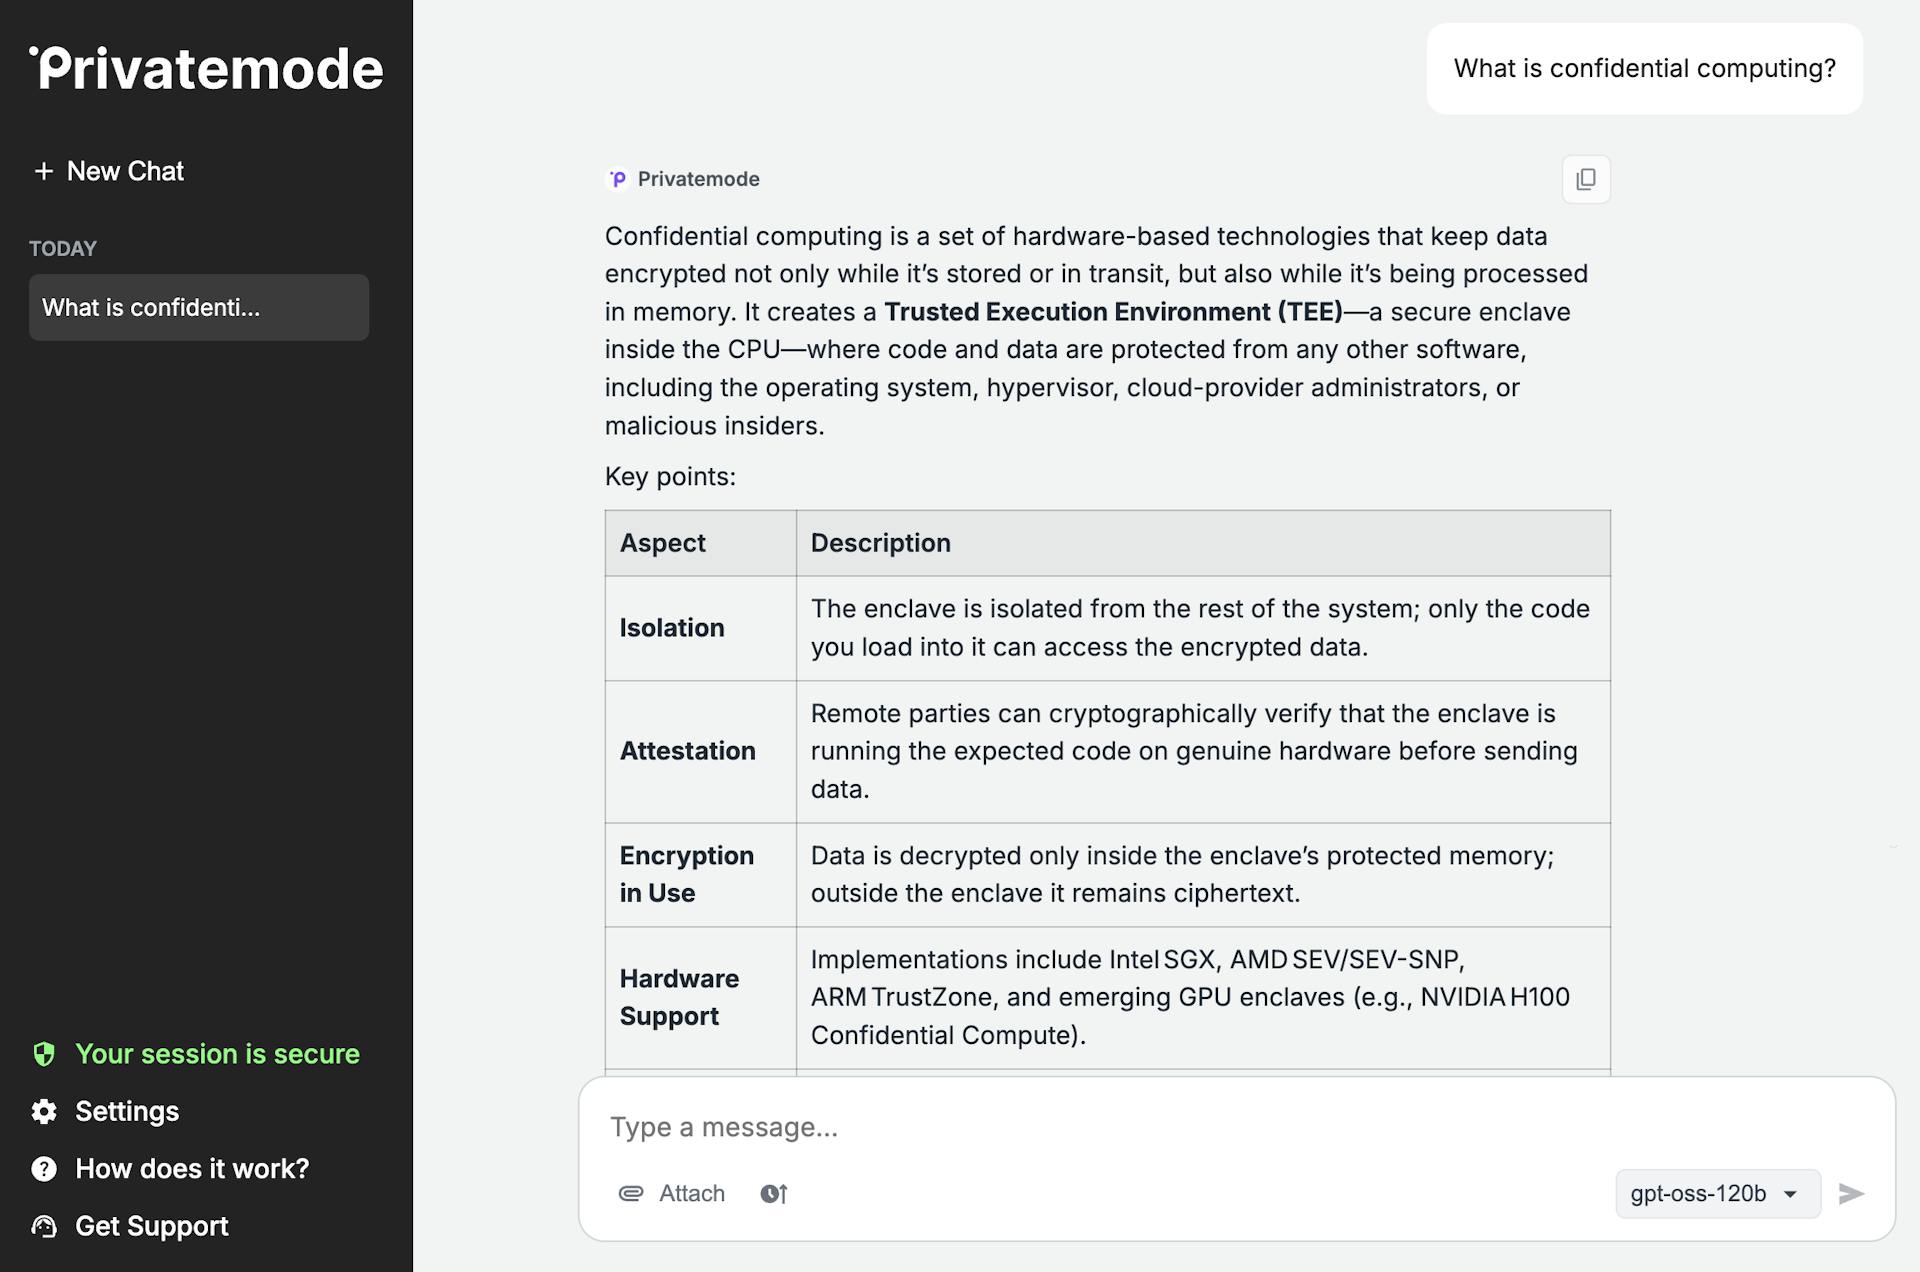
Task: Click the Get Support headset icon
Action: 44,1226
